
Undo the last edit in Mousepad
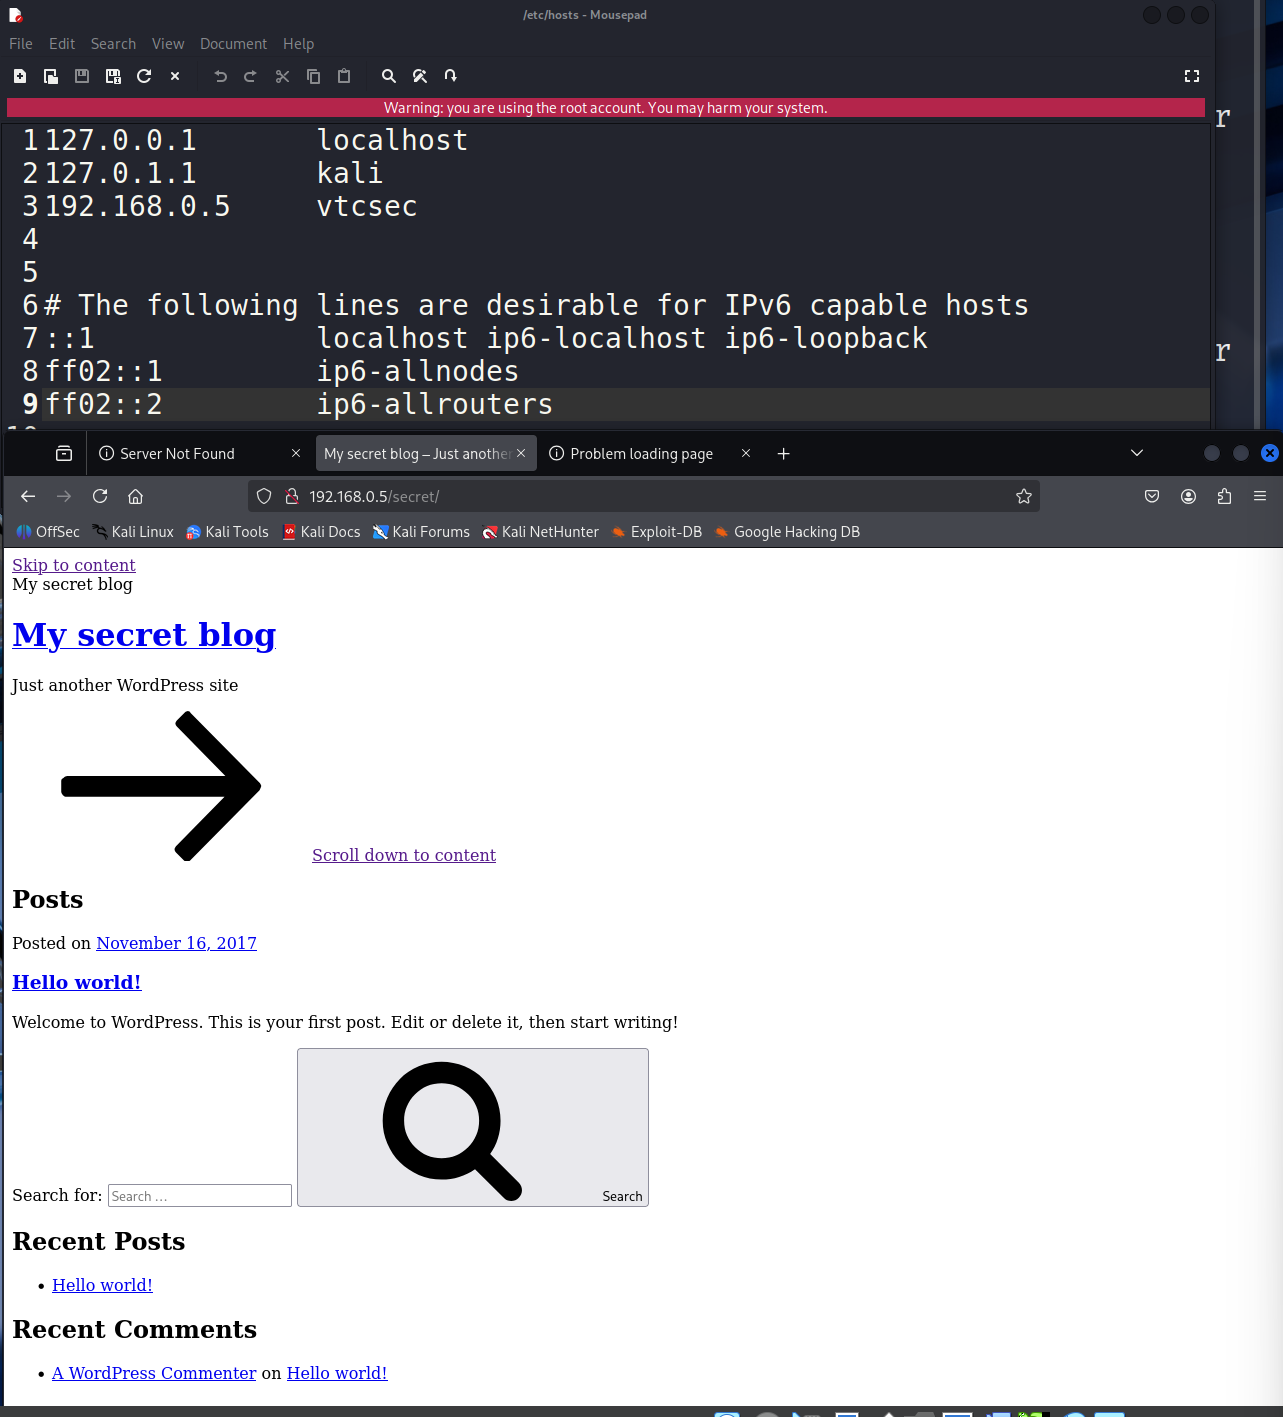pyautogui.click(x=221, y=76)
